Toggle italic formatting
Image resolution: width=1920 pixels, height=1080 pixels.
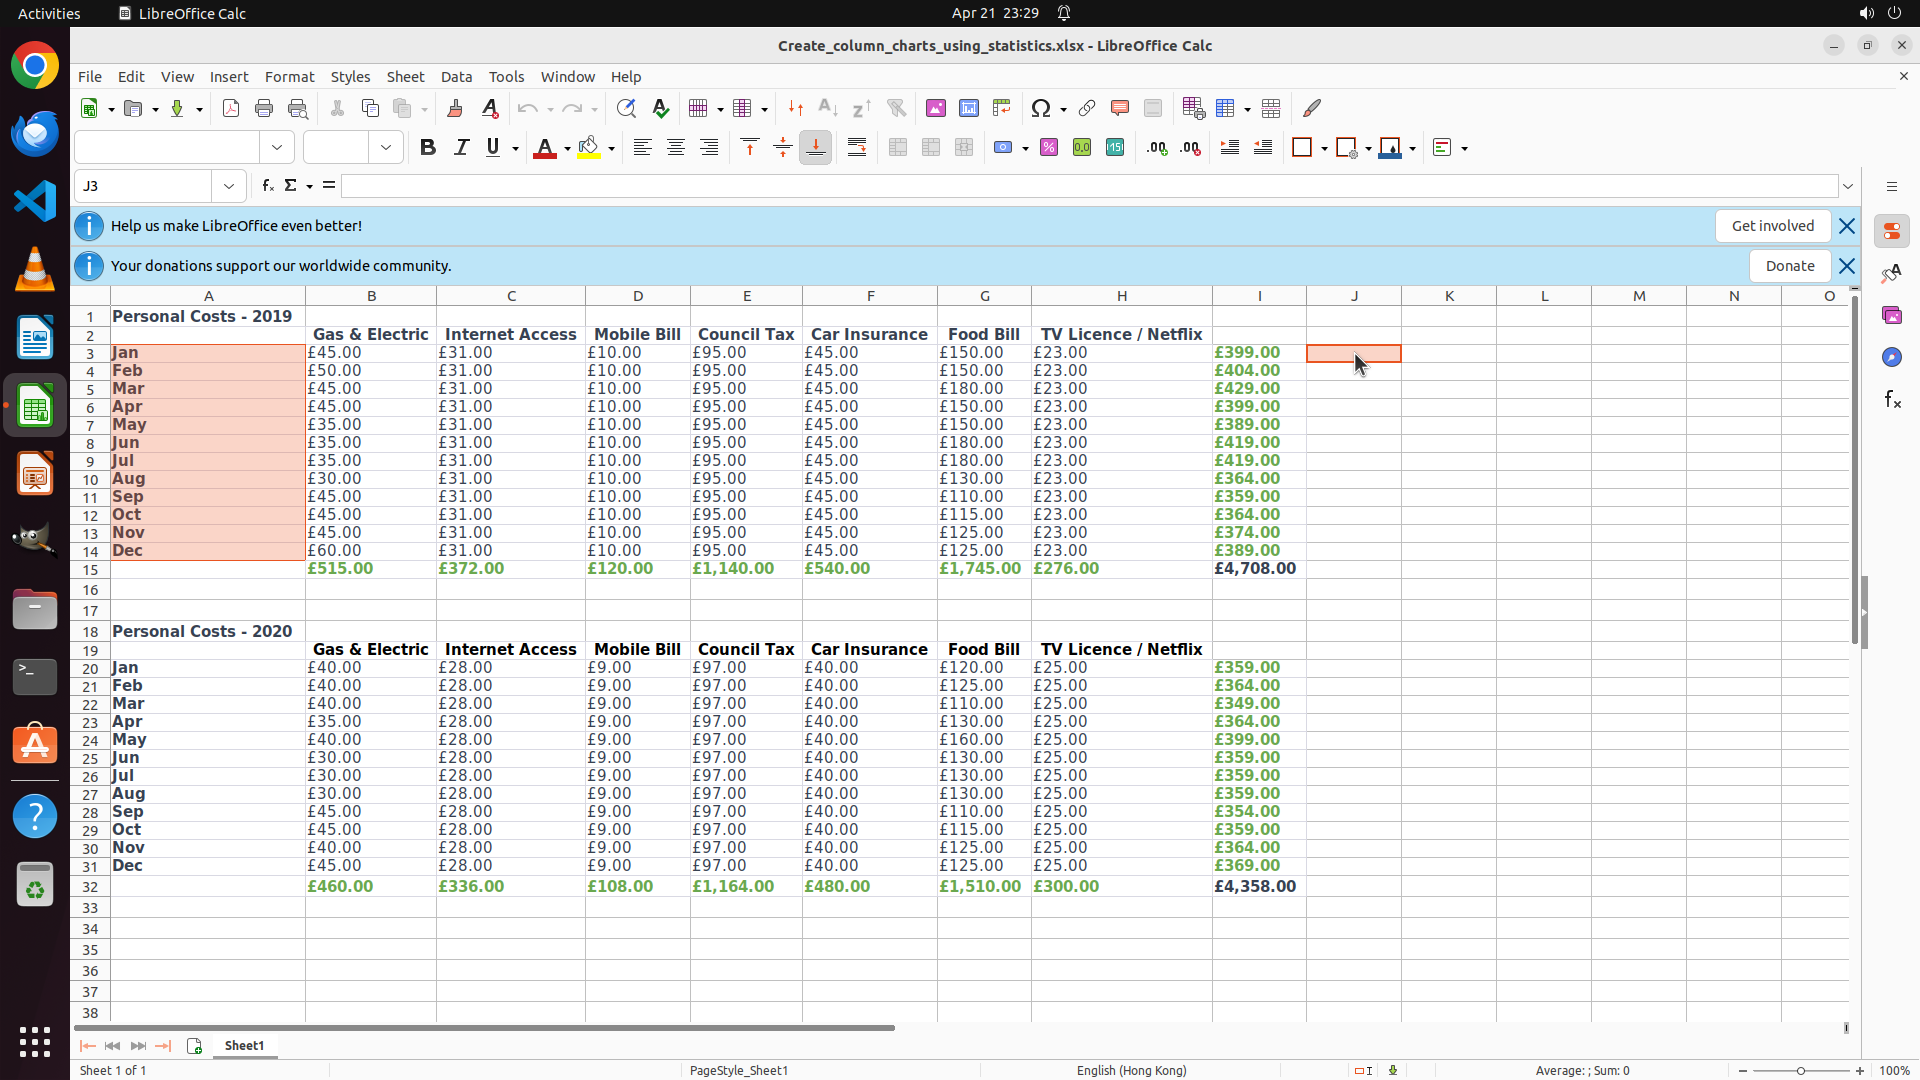461,148
